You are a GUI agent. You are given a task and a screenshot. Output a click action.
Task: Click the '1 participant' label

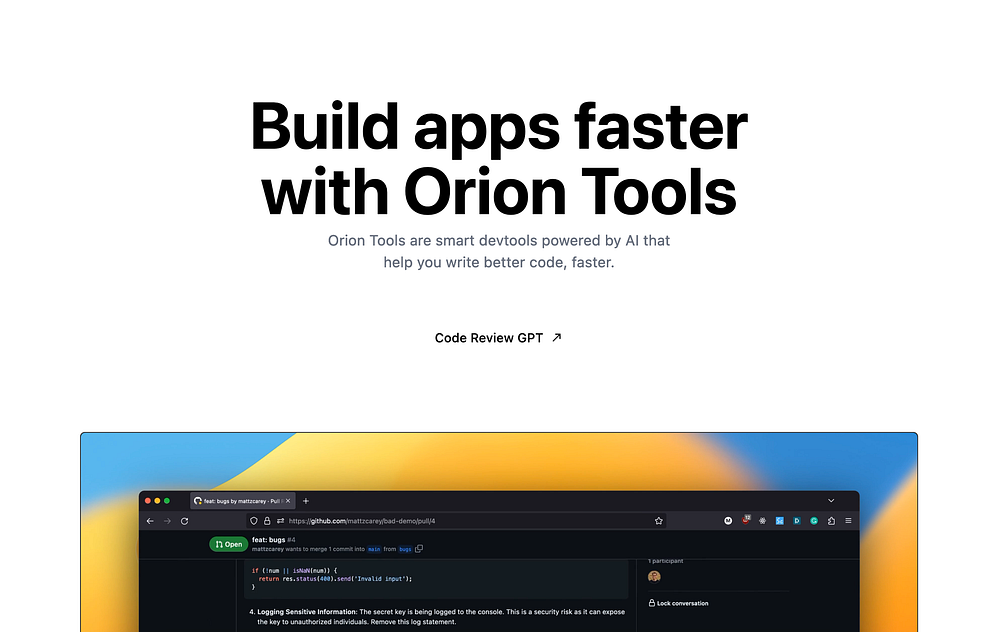click(665, 561)
